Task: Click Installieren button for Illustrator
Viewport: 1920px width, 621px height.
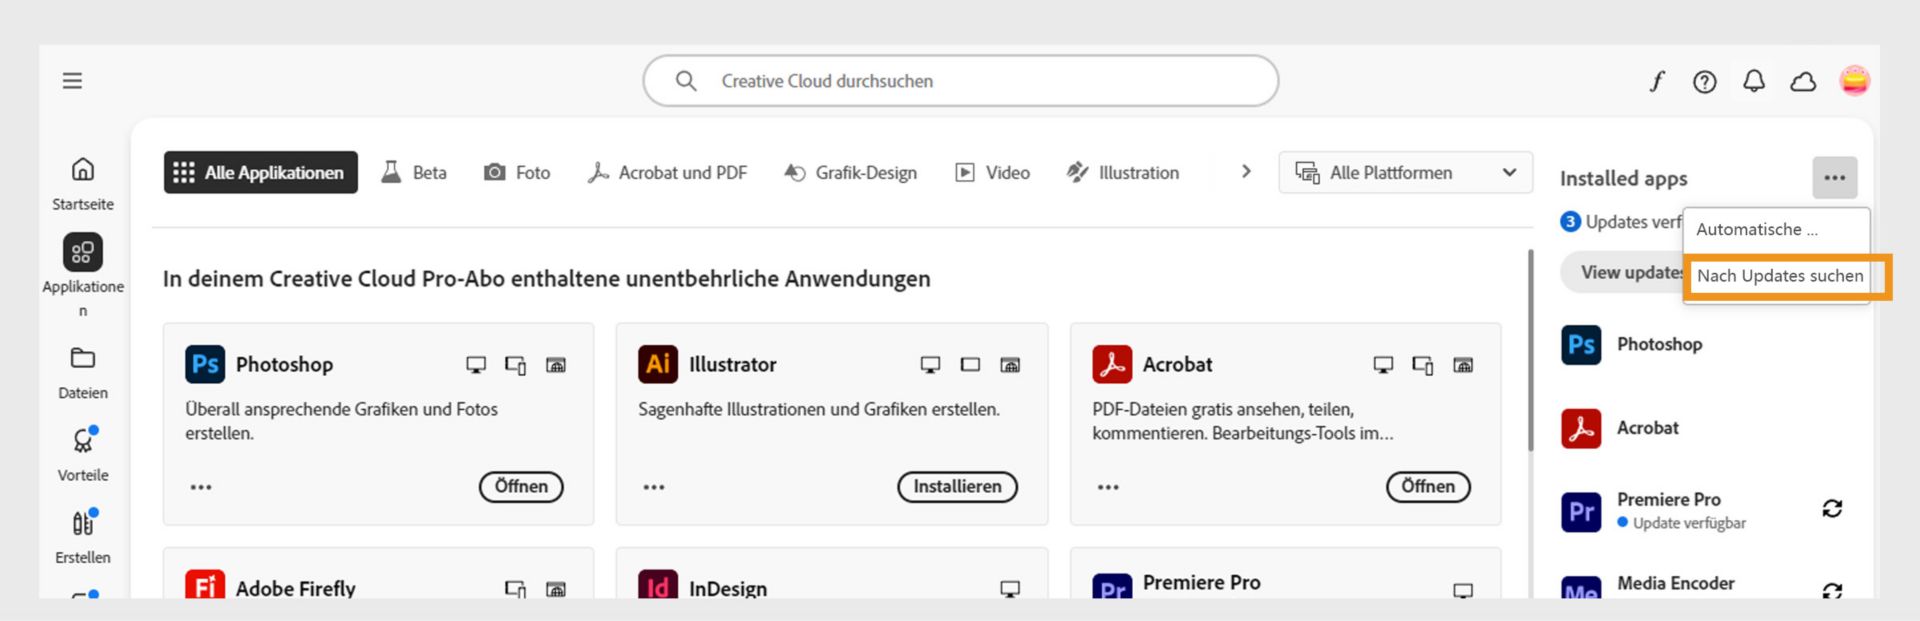Action: pos(957,487)
